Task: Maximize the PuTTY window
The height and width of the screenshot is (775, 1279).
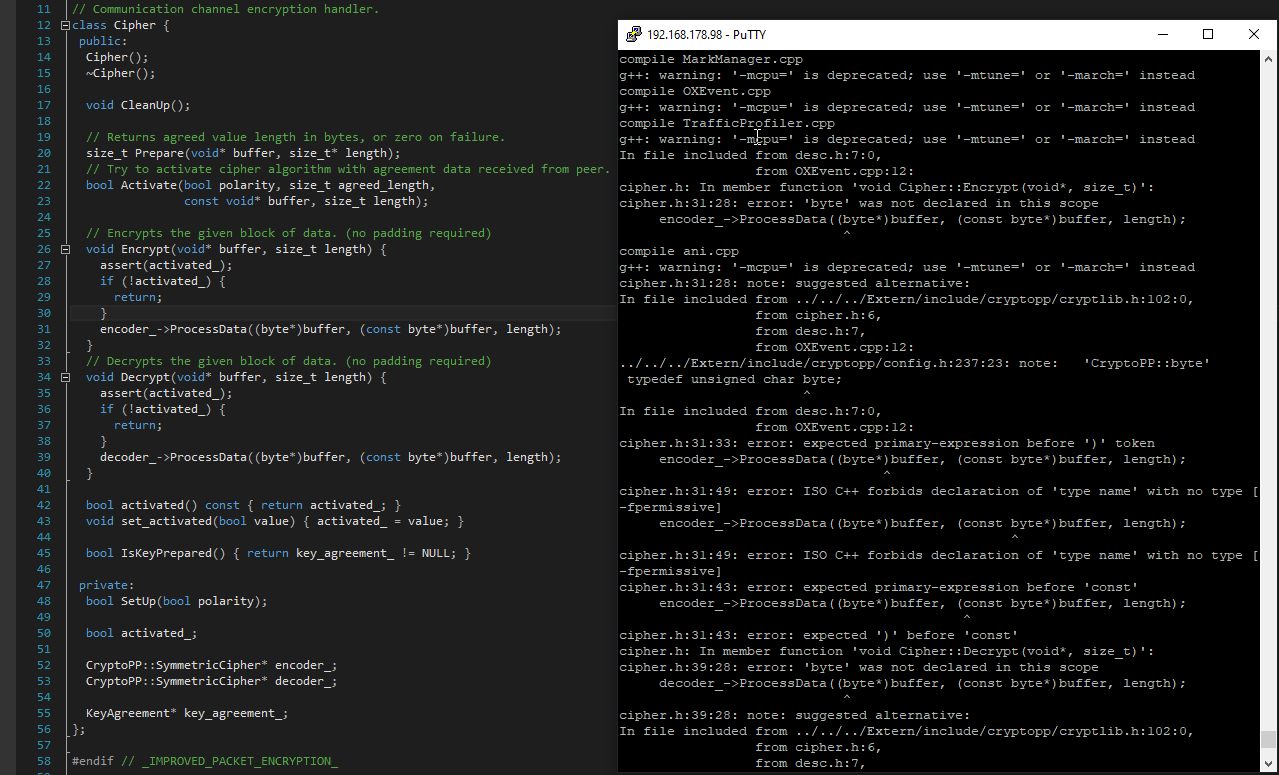Action: pos(1208,34)
